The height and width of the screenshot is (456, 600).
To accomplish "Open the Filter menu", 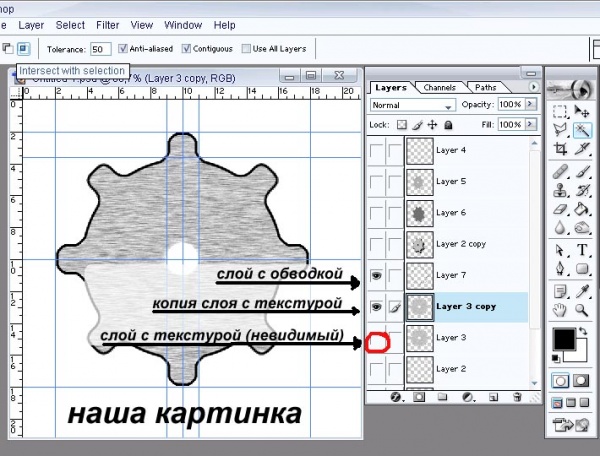I will tap(108, 24).
